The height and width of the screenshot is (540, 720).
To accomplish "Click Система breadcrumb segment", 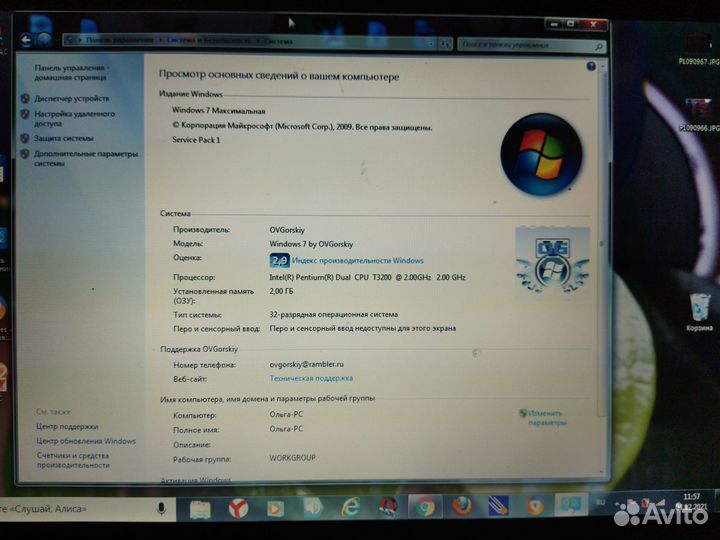I will (278, 41).
